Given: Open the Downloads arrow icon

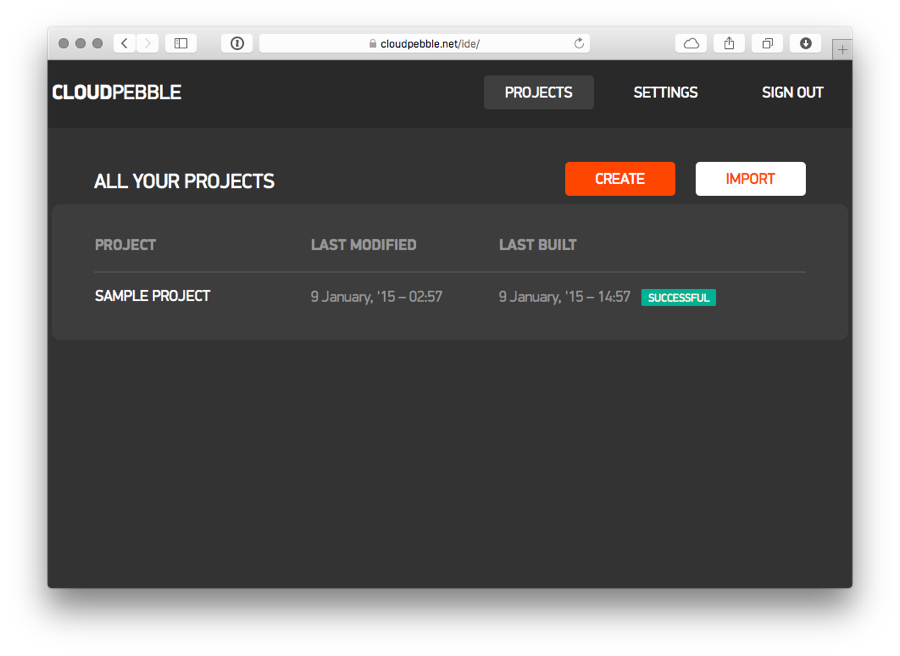Looking at the screenshot, I should [805, 44].
